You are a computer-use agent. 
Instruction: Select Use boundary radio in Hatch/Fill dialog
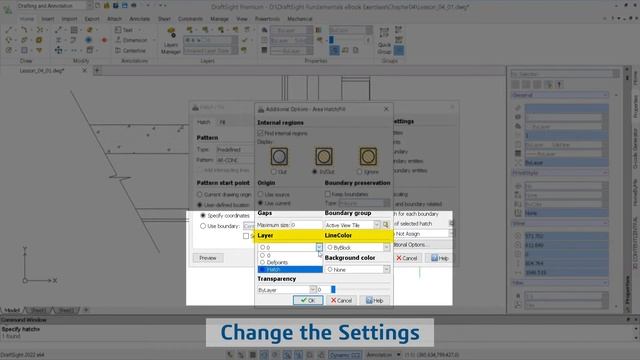203,226
